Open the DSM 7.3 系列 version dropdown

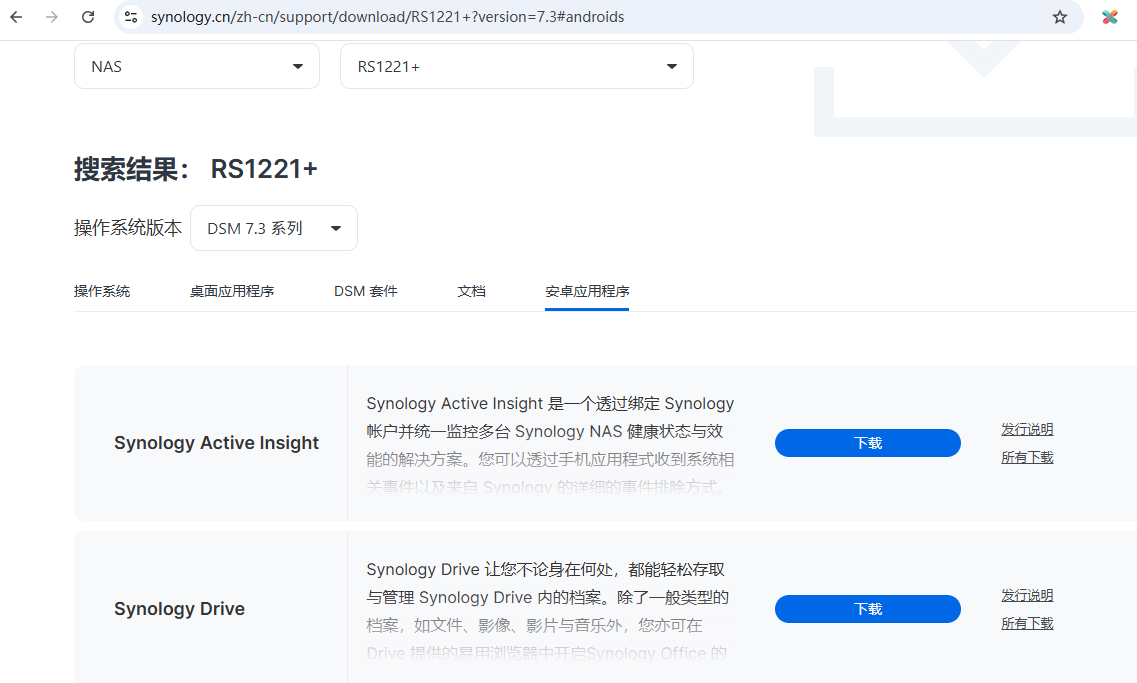pos(273,228)
